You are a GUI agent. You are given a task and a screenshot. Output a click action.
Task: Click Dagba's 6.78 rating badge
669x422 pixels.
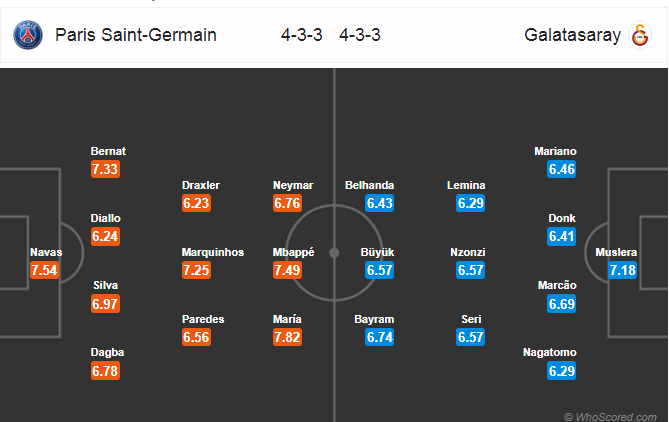pyautogui.click(x=105, y=371)
